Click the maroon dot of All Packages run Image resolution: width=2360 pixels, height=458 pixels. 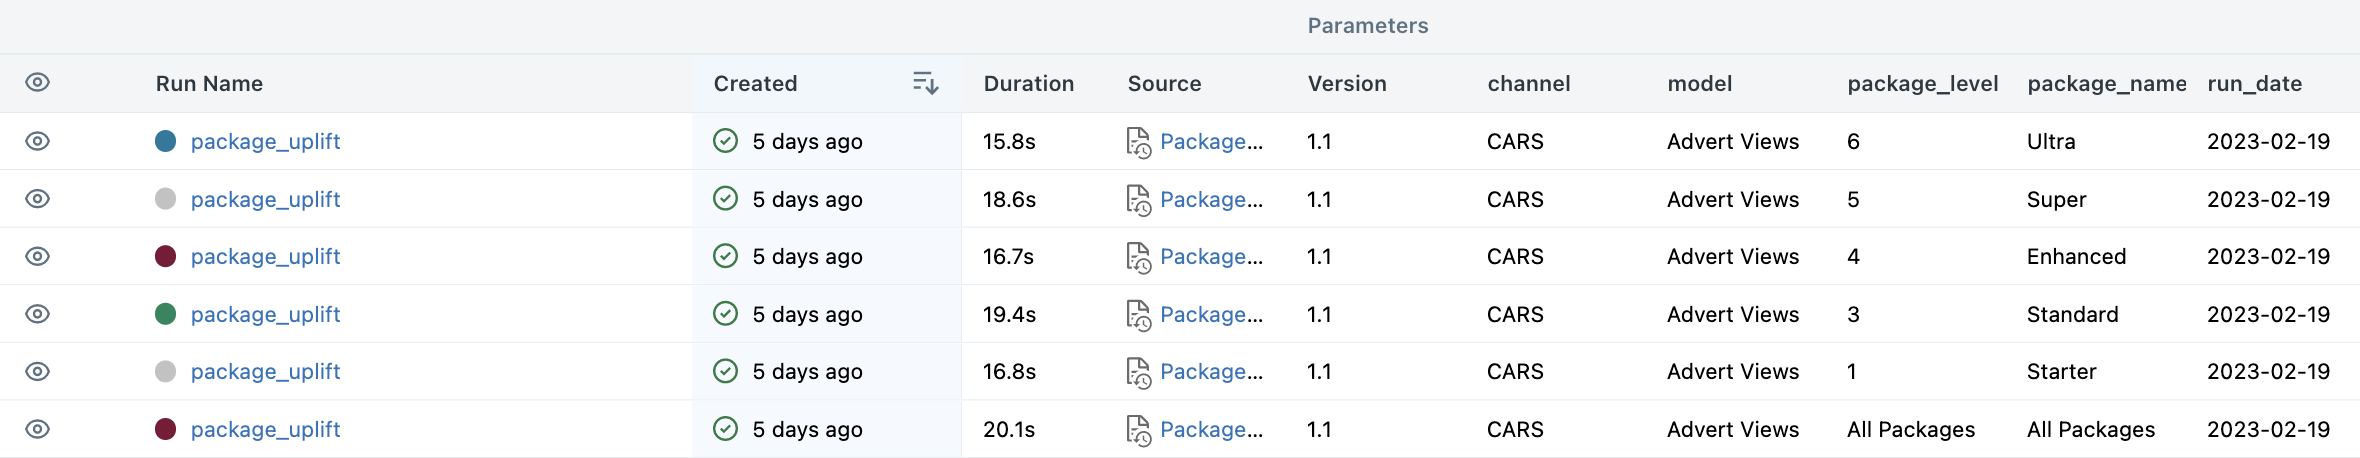(166, 429)
